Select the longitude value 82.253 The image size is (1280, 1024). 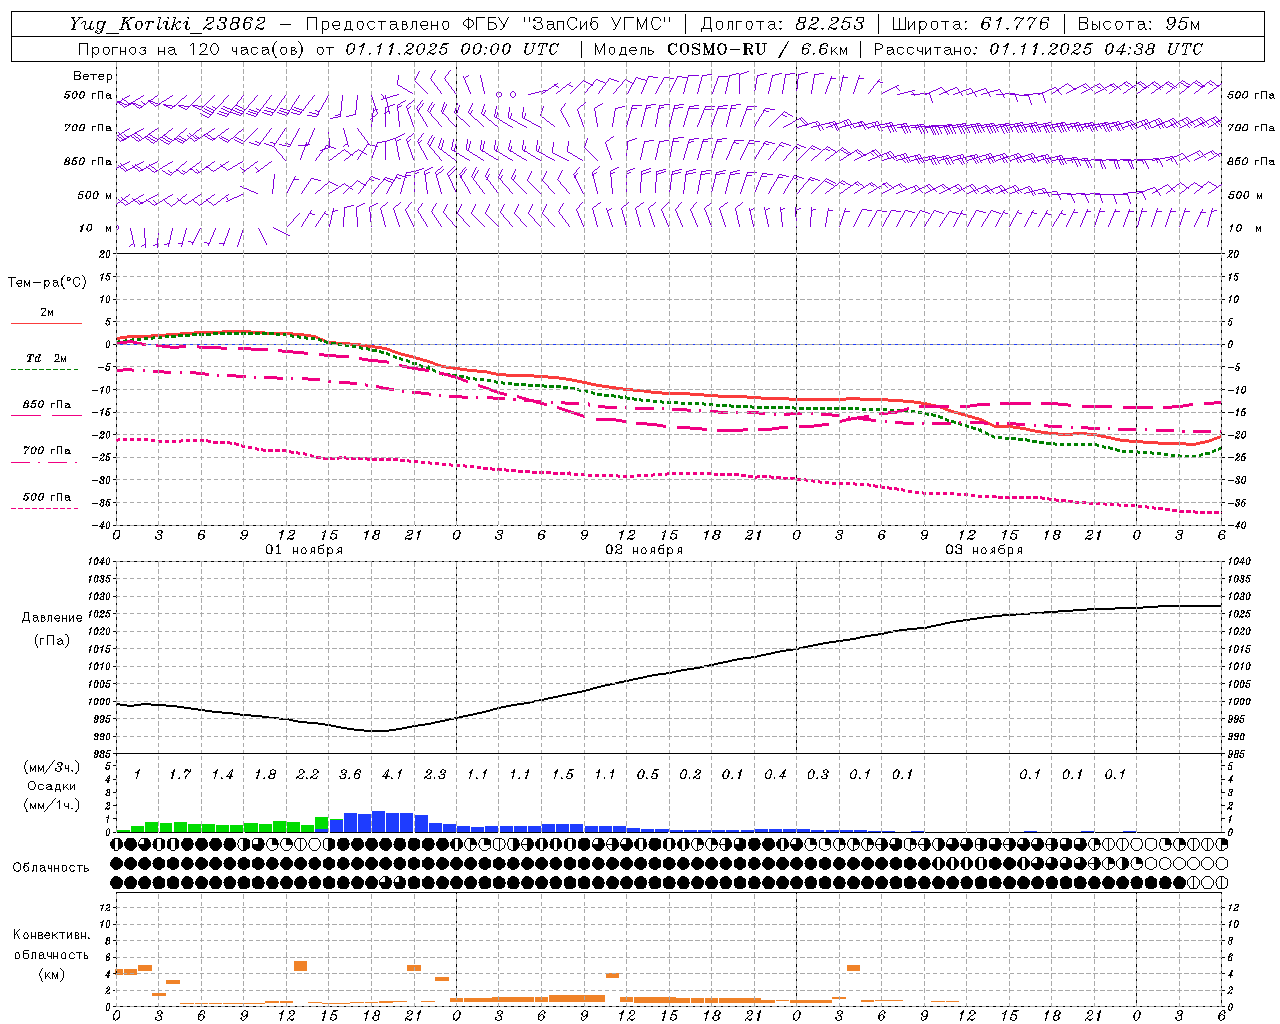click(x=831, y=24)
